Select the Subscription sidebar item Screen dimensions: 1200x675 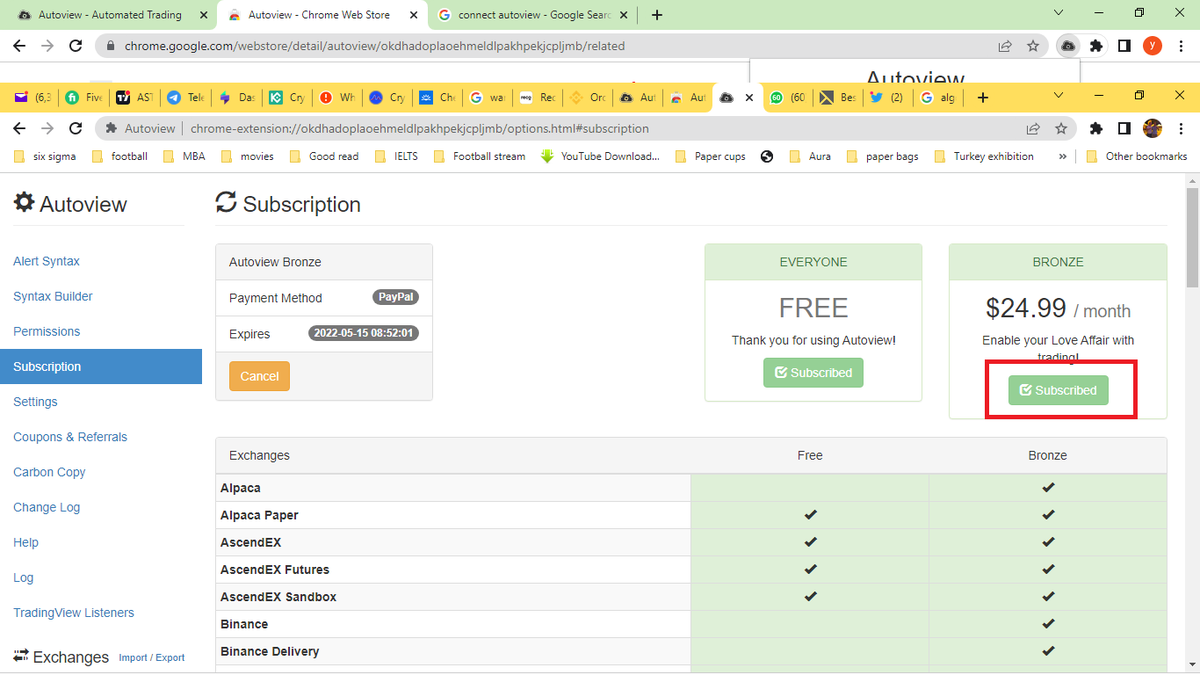point(101,367)
